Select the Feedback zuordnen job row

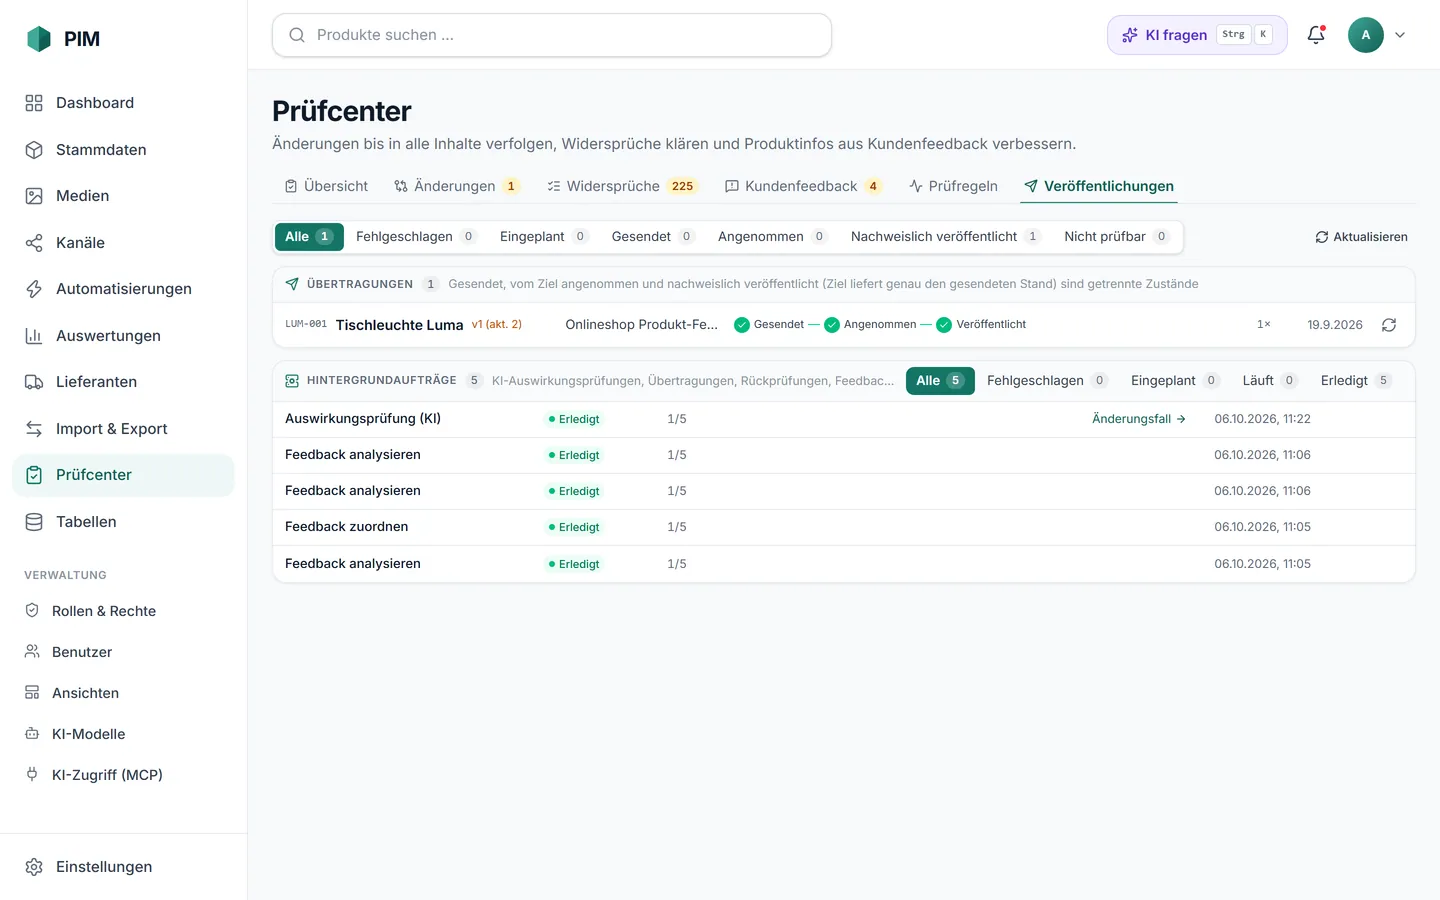[844, 527]
